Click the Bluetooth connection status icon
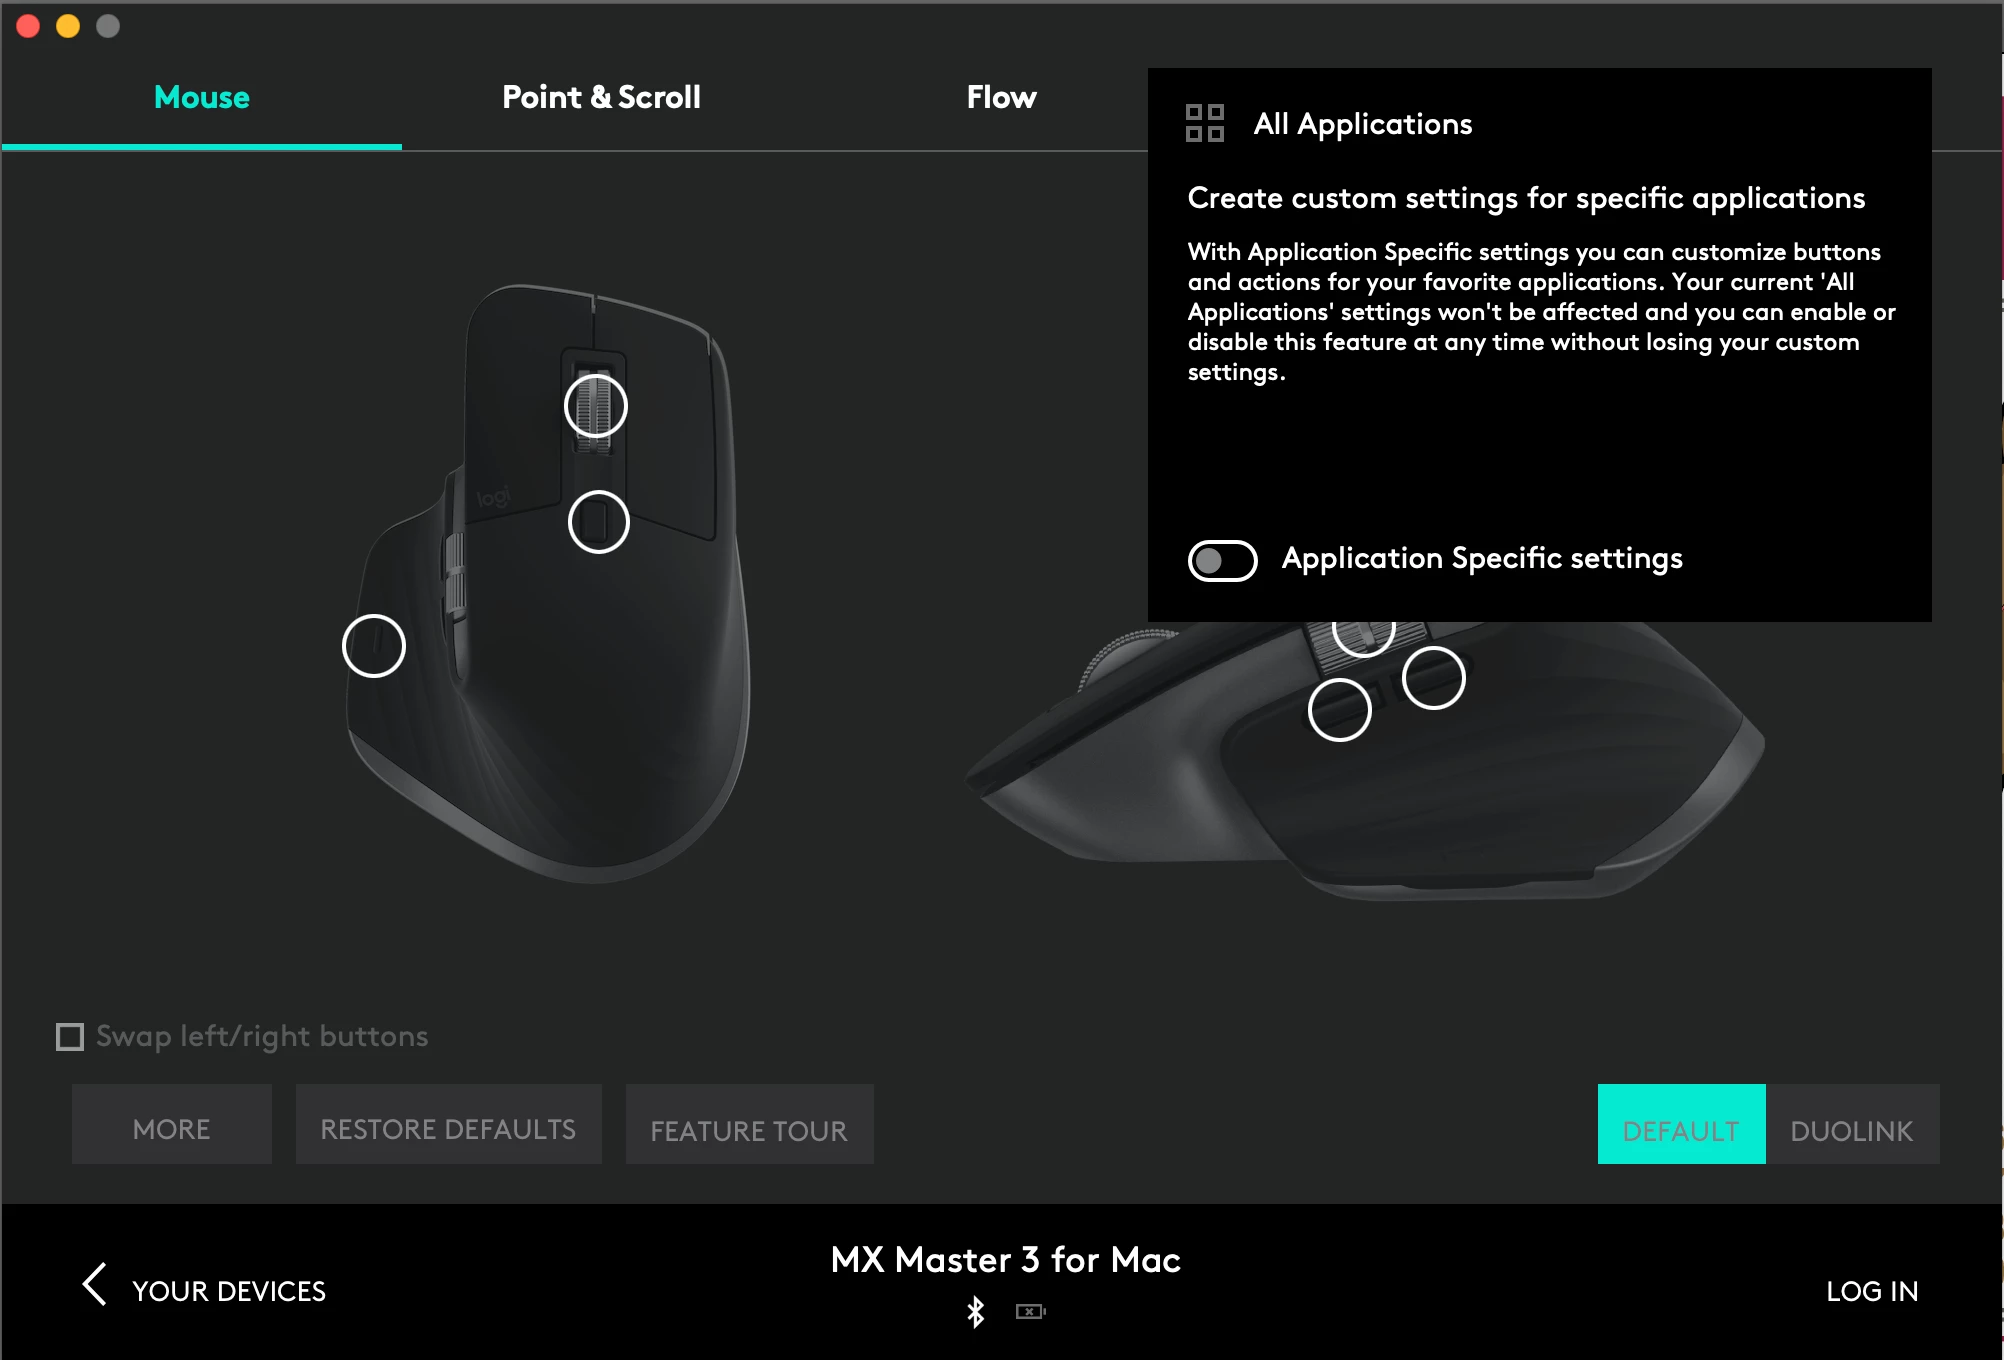This screenshot has width=2004, height=1360. [x=975, y=1311]
